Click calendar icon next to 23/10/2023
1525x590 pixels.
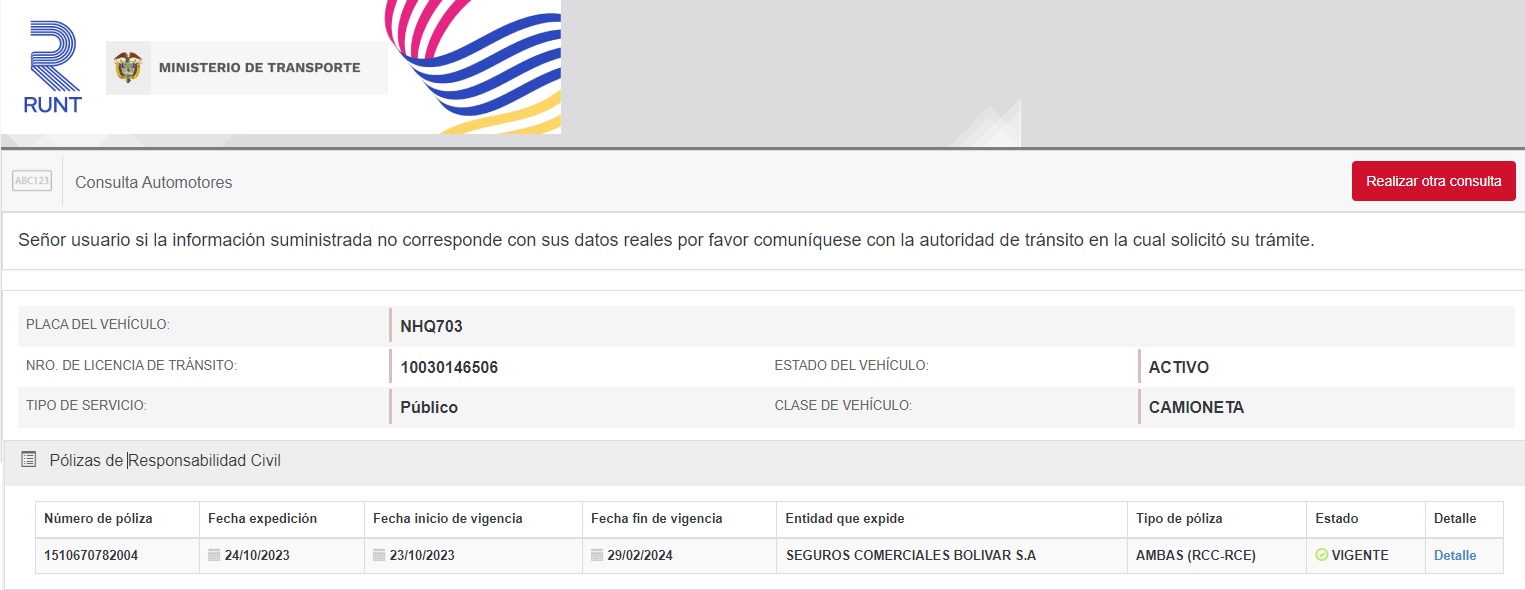(x=379, y=555)
